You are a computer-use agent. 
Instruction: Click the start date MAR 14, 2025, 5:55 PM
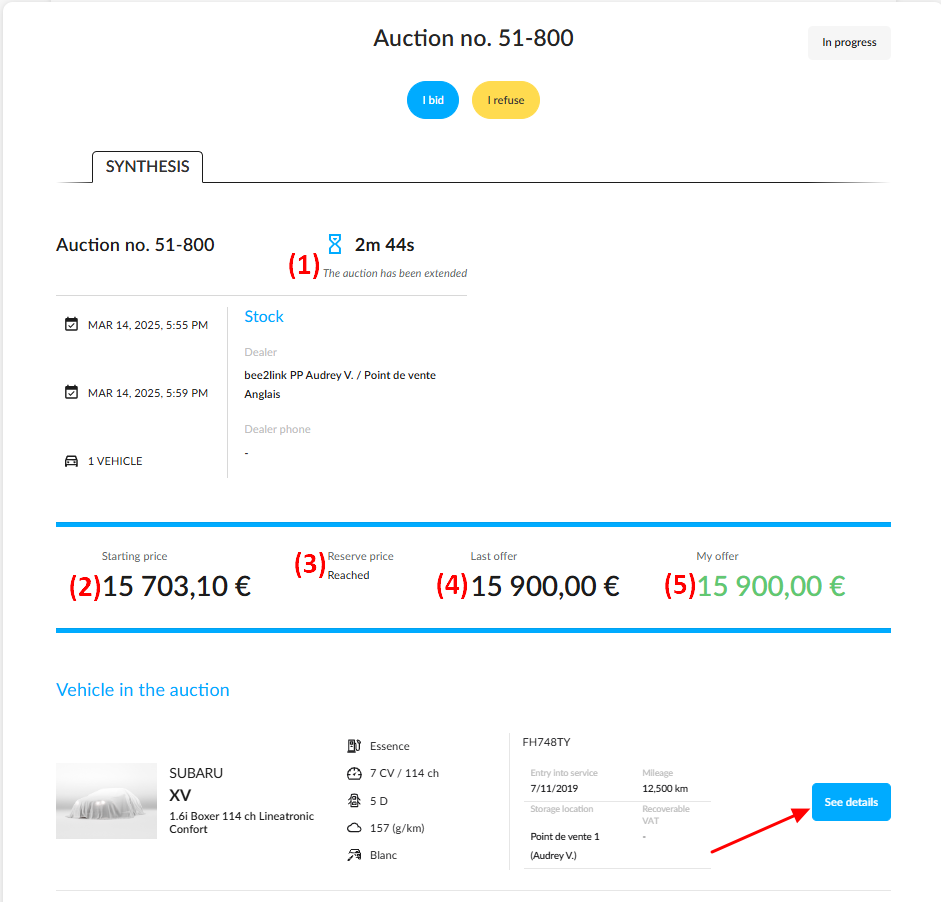pyautogui.click(x=148, y=325)
